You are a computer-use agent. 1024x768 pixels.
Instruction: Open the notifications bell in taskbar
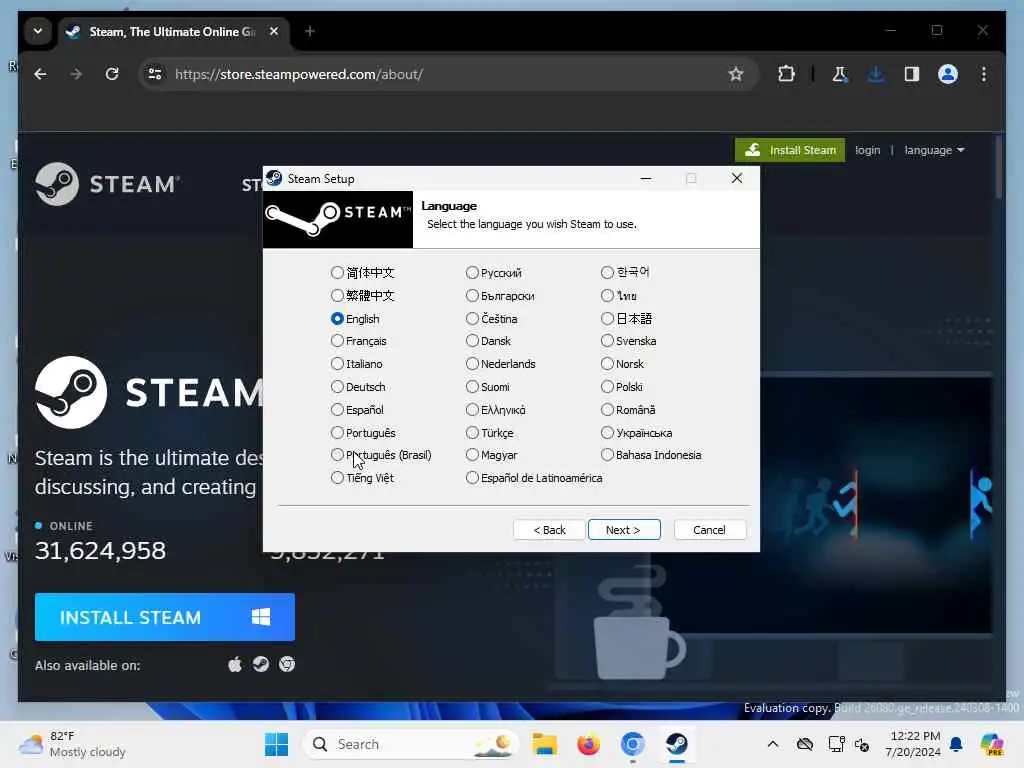[956, 744]
